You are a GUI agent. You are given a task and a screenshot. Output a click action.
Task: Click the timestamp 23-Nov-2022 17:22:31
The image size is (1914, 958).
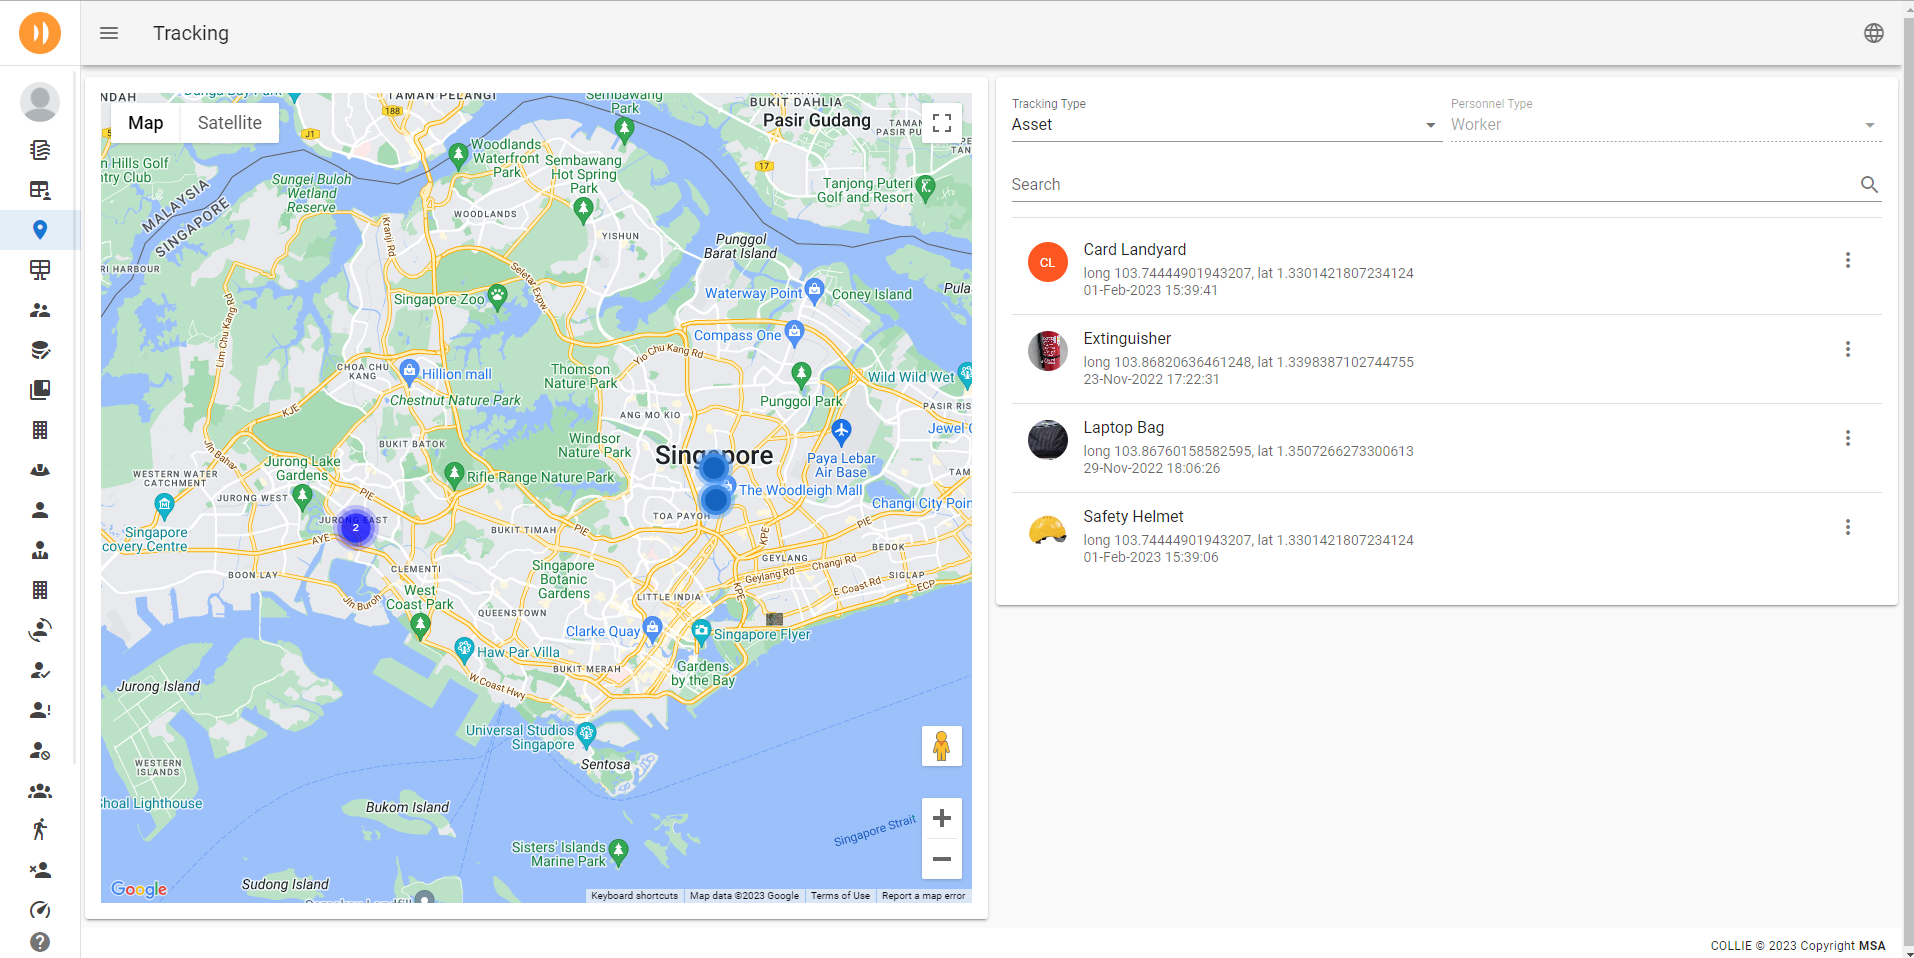1151,380
